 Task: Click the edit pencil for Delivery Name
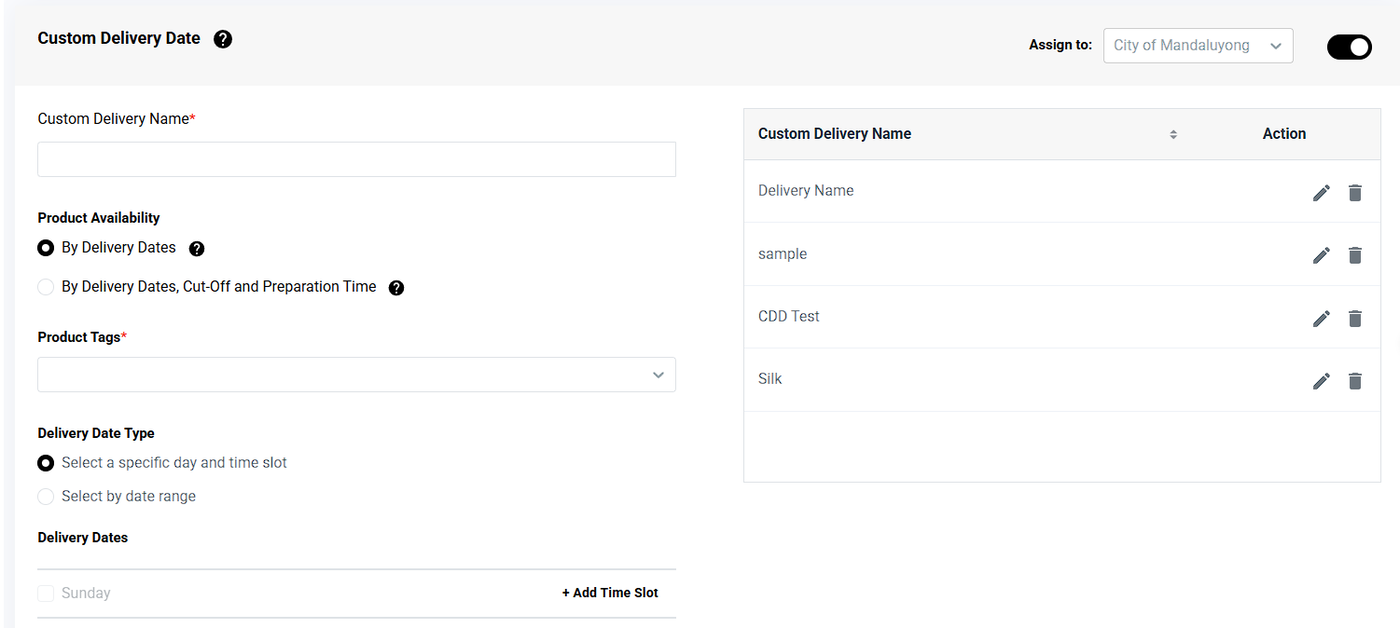(x=1321, y=193)
